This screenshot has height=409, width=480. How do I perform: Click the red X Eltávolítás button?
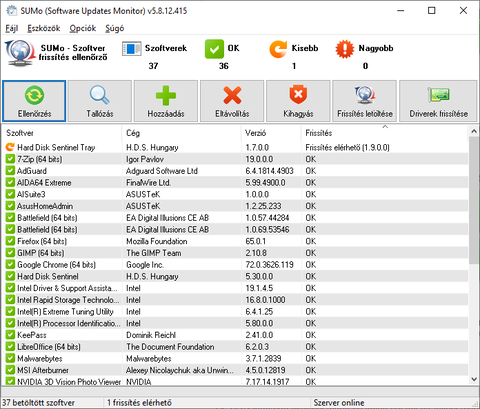[232, 101]
